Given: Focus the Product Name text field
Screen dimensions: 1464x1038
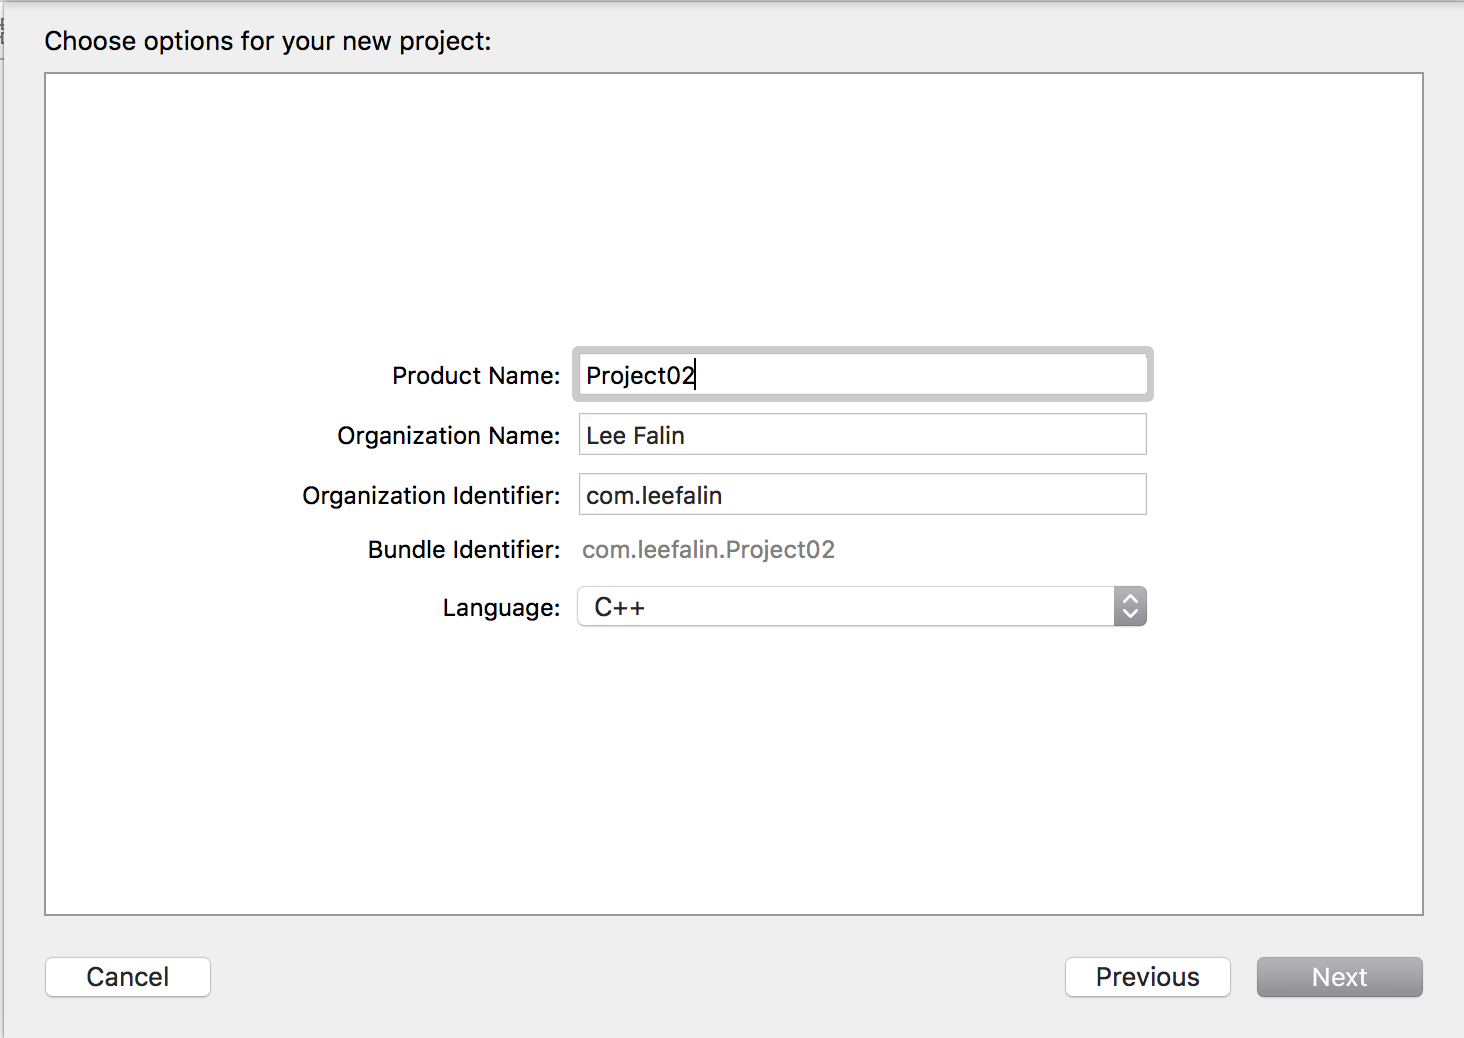Looking at the screenshot, I should (862, 375).
